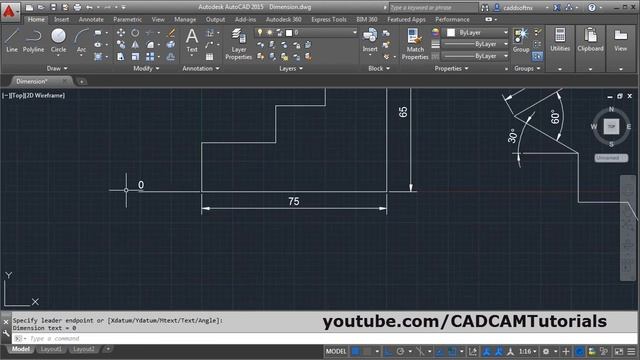
Task: Click the linear Dimension tool
Action: (210, 33)
